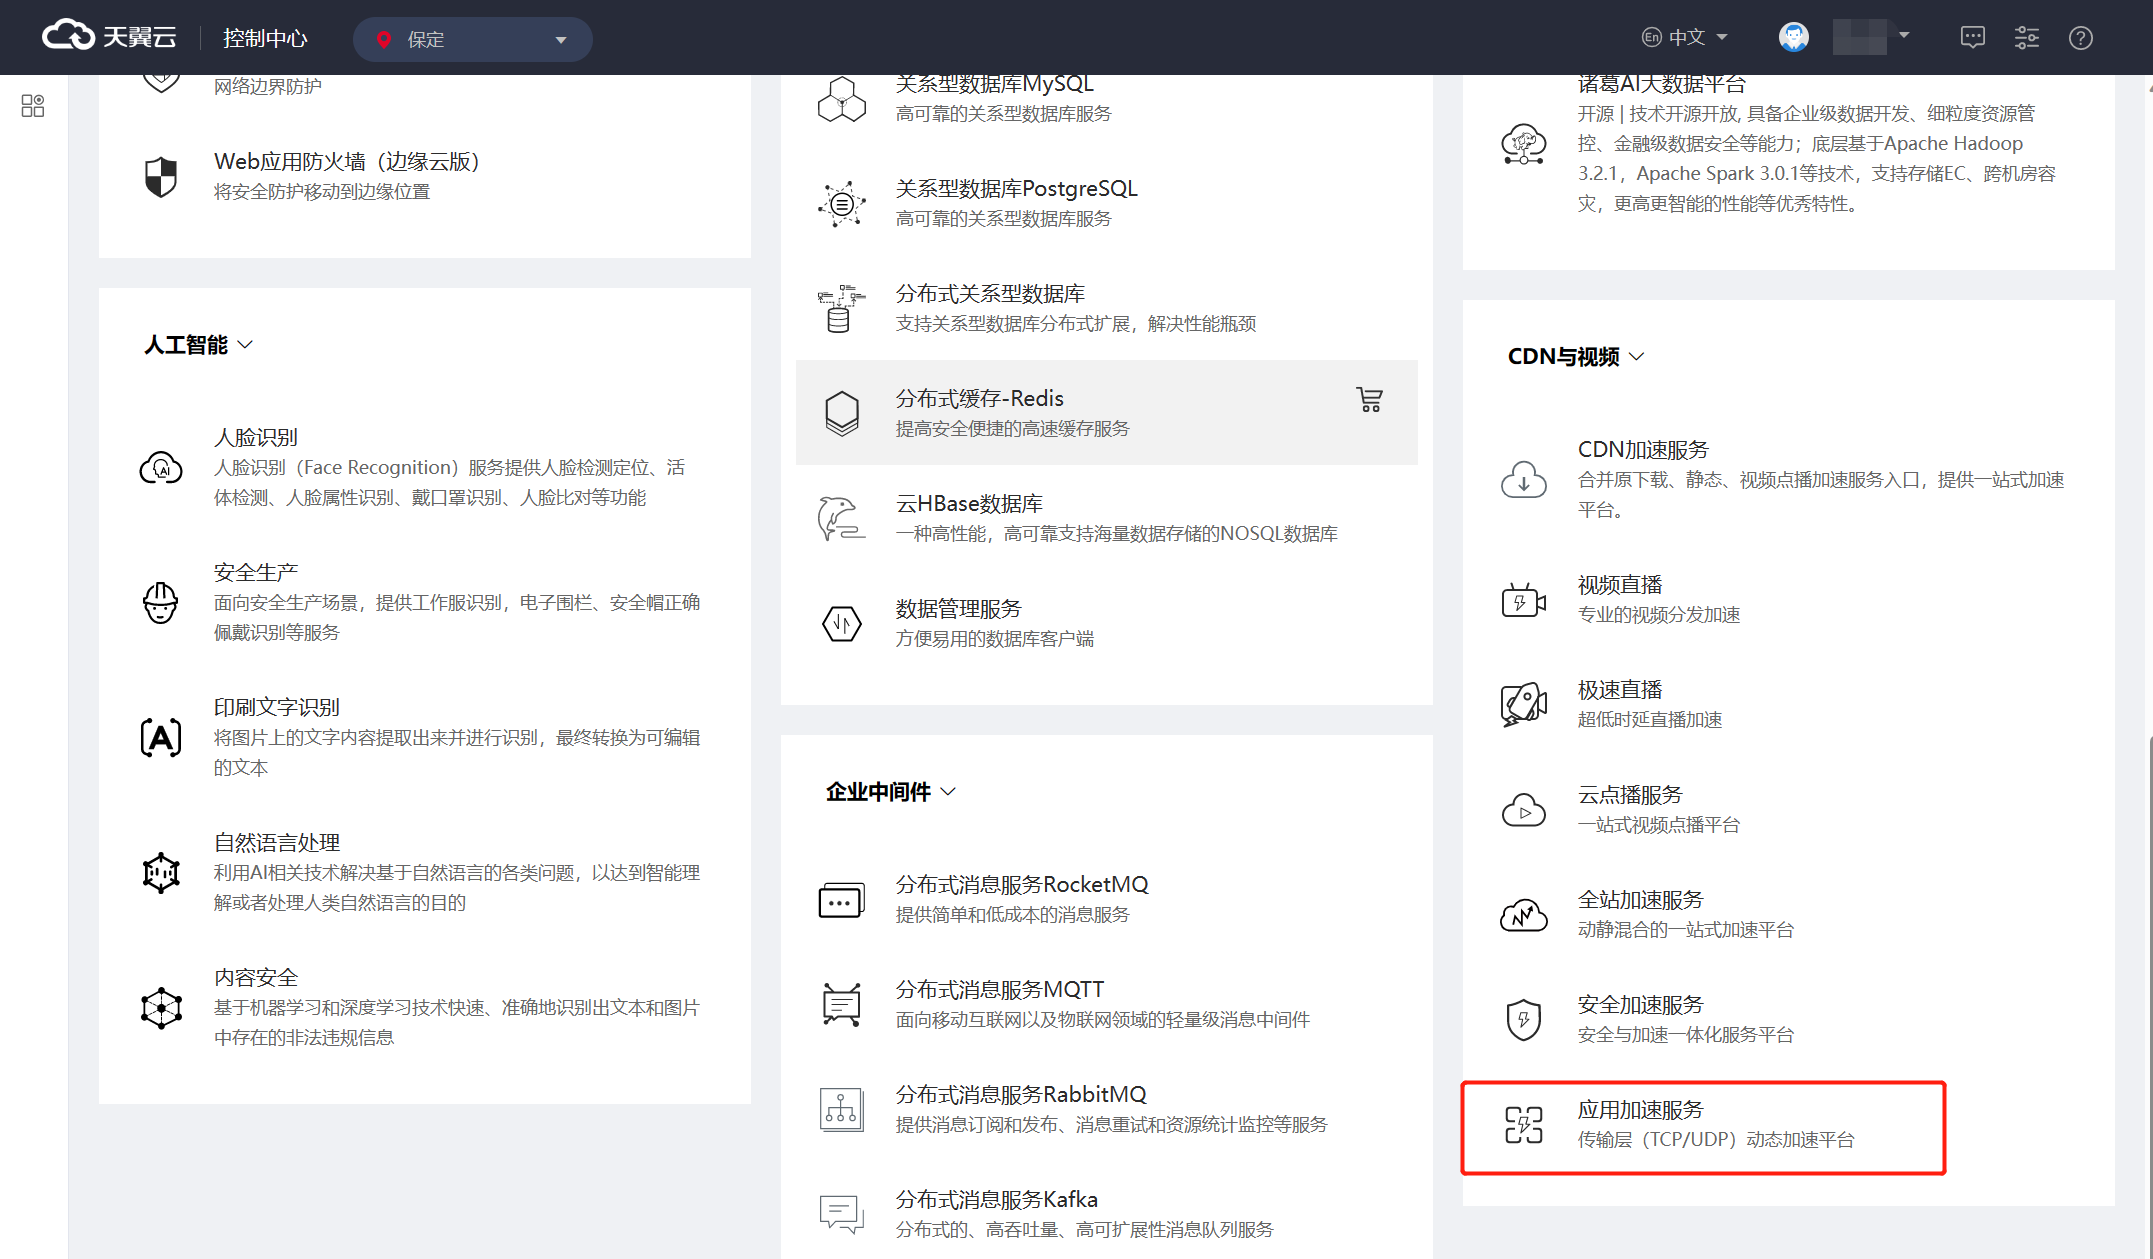Open the 中文 language dropdown

point(1685,37)
